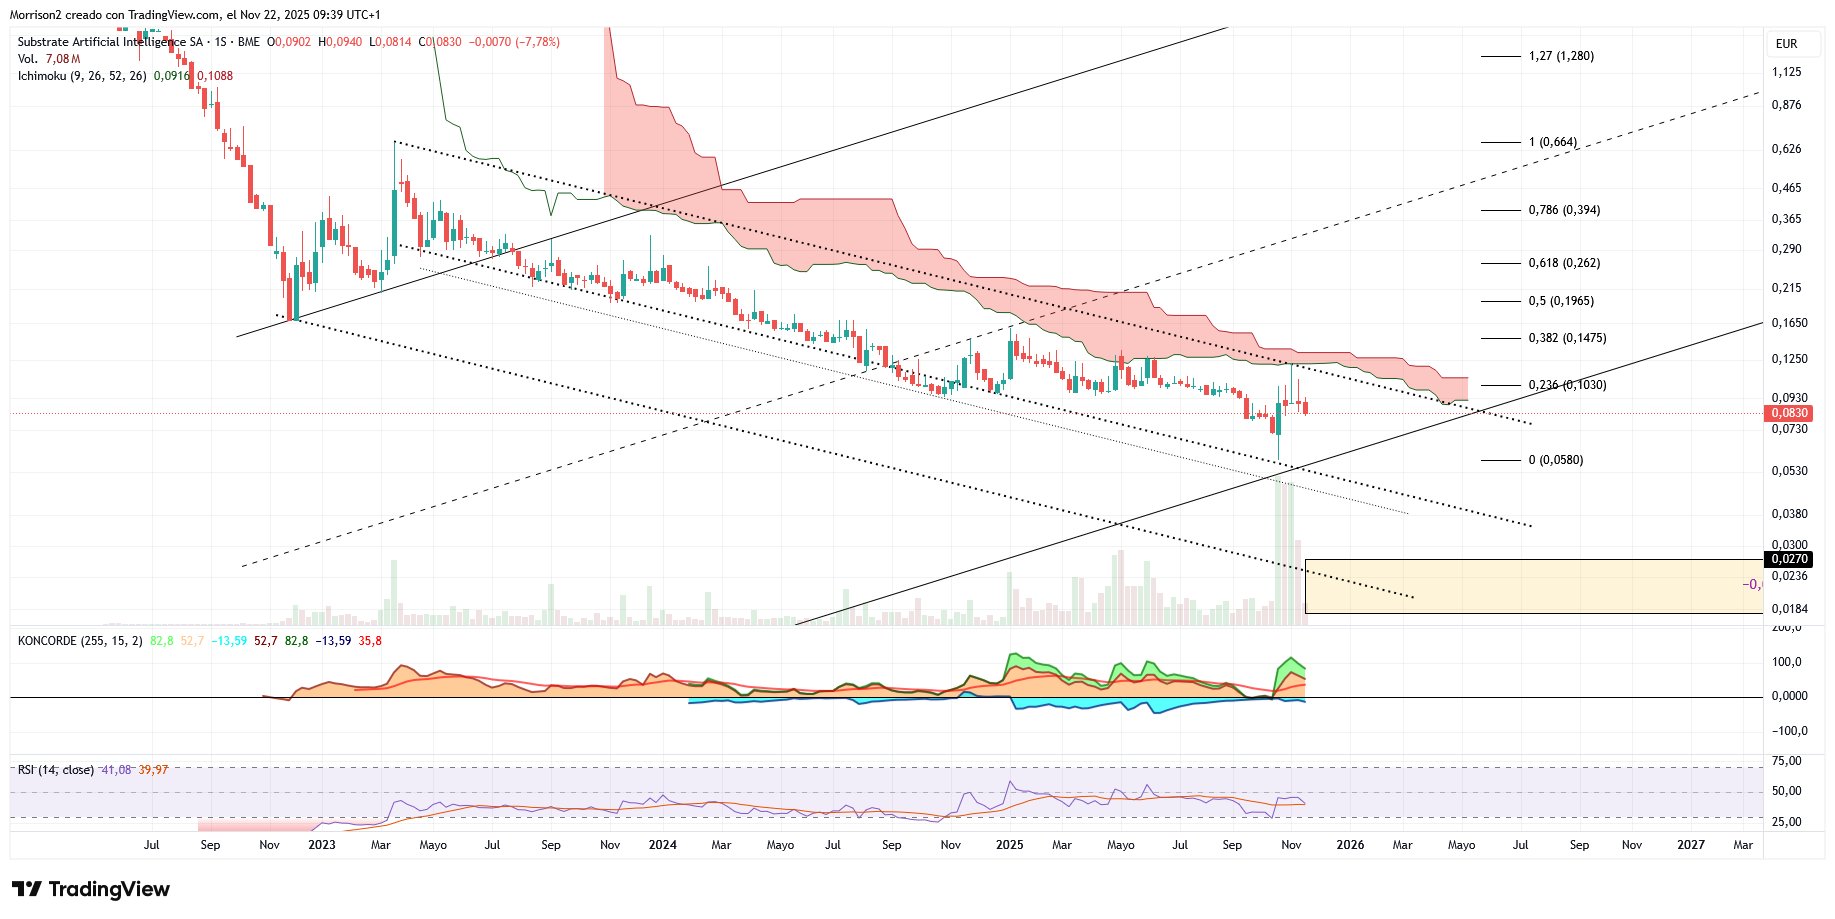The height and width of the screenshot is (919, 1835).
Task: Click the KONCORDE (255, 15, 2) indicator legend
Action: coord(80,641)
